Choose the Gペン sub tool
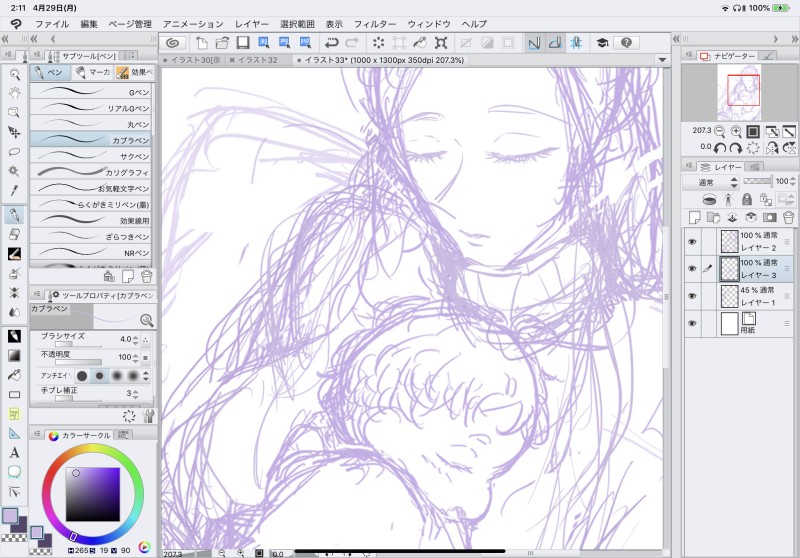This screenshot has width=800, height=558. coord(91,92)
